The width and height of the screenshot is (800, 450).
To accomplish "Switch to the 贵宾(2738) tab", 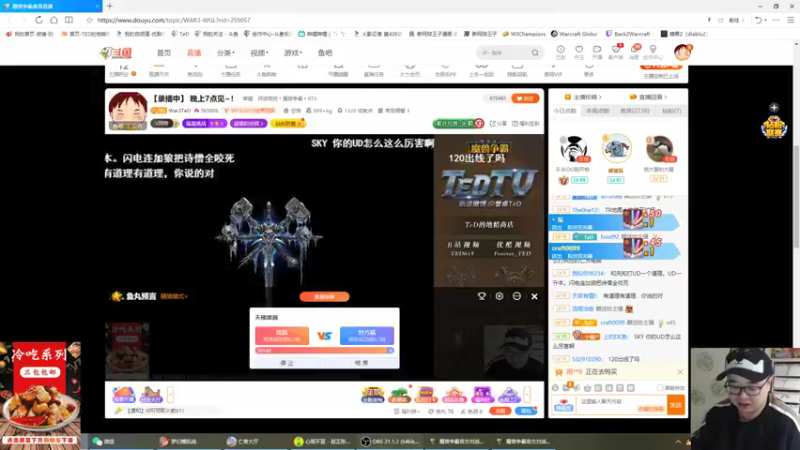I will 635,111.
